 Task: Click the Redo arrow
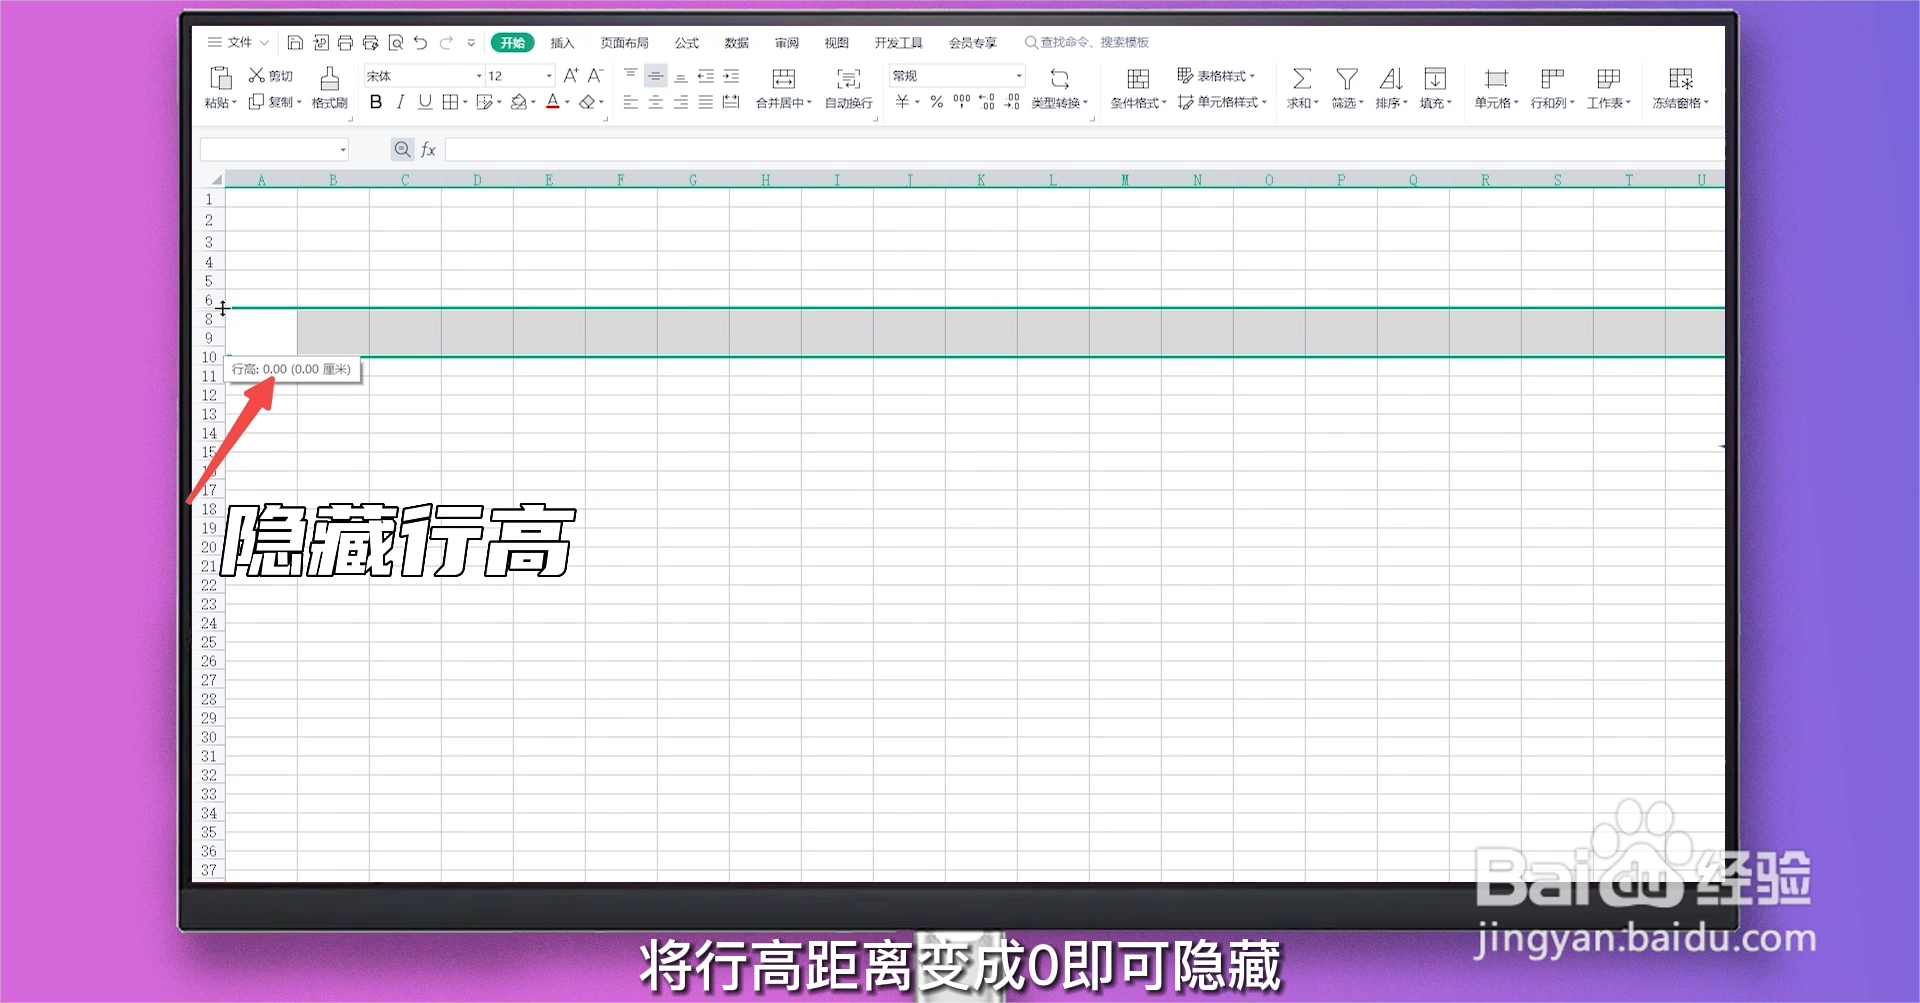[x=446, y=43]
